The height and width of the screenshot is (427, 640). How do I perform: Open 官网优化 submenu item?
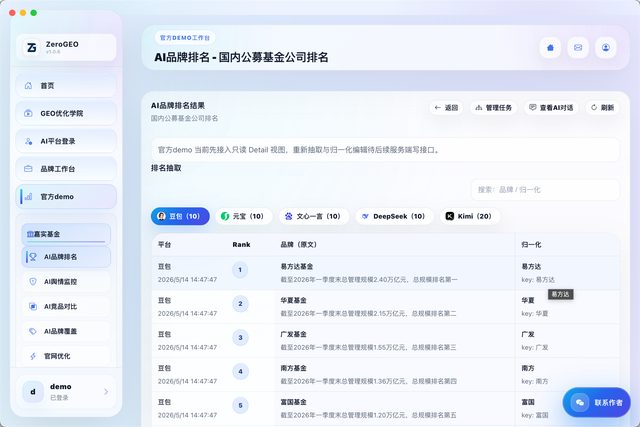pos(66,356)
